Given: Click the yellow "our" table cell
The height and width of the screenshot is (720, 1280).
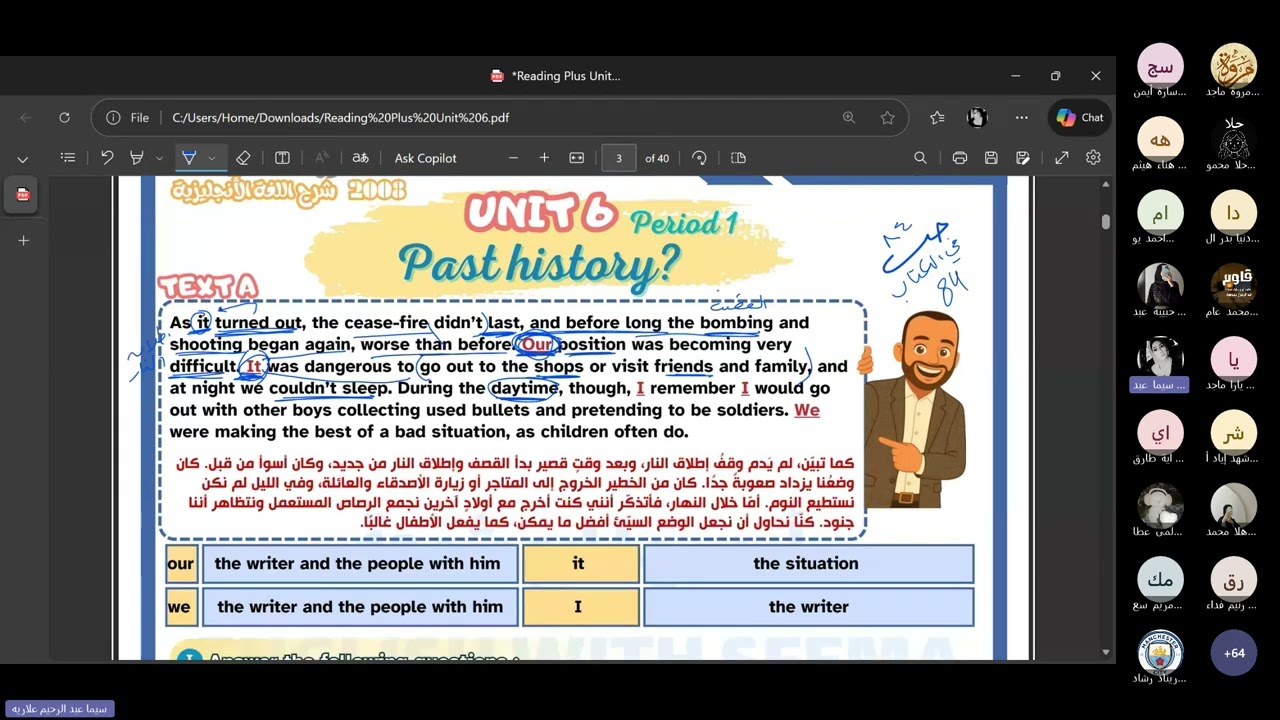Looking at the screenshot, I should [181, 564].
